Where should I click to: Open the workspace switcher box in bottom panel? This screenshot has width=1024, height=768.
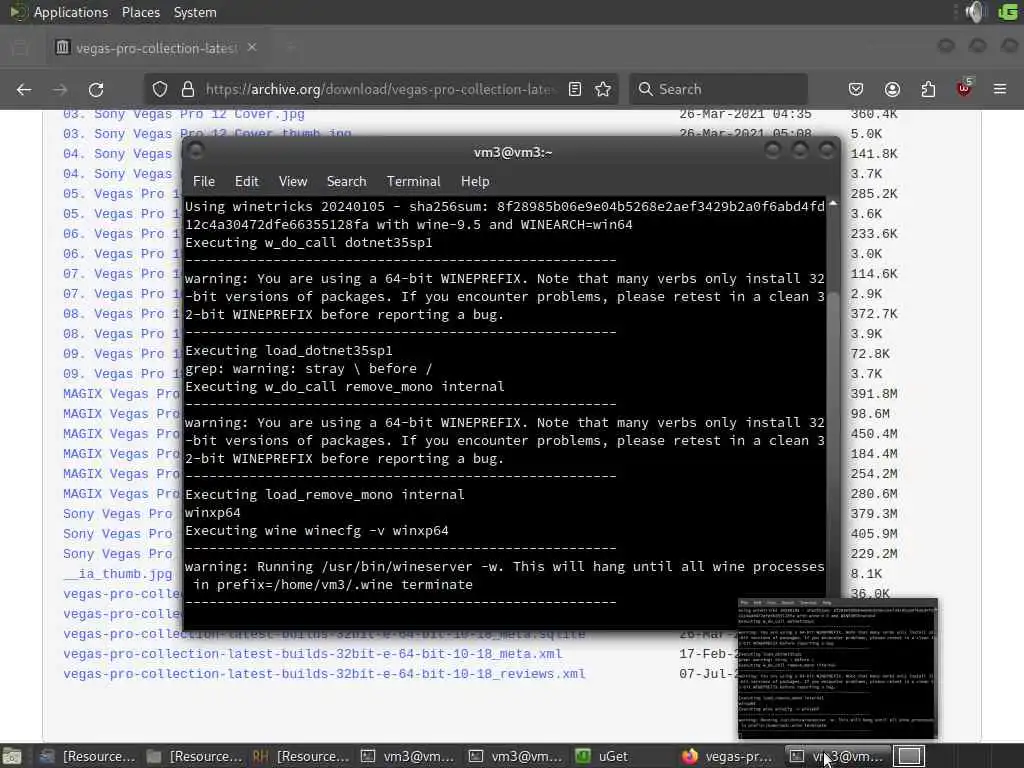(x=909, y=756)
